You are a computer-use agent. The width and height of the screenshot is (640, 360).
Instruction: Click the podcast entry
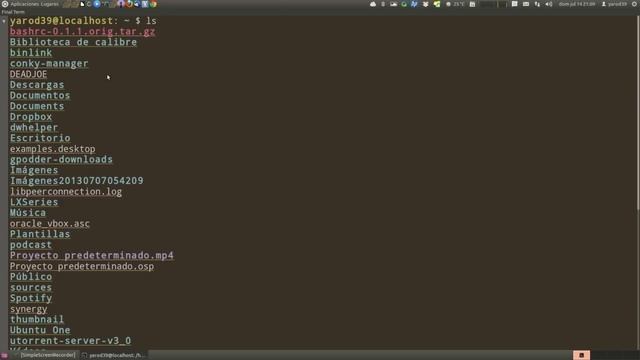coord(31,244)
